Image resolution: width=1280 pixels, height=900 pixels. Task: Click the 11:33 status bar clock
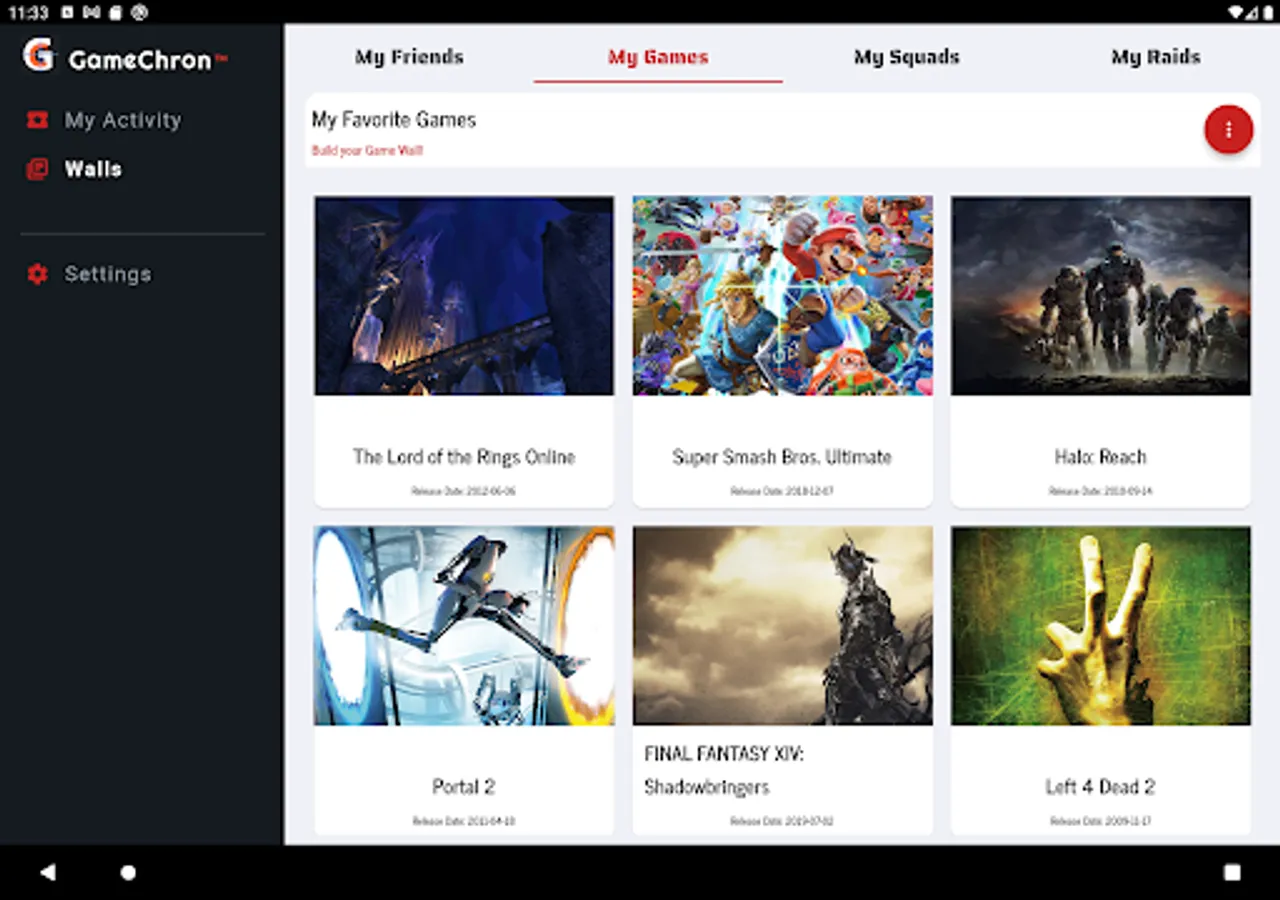(28, 12)
